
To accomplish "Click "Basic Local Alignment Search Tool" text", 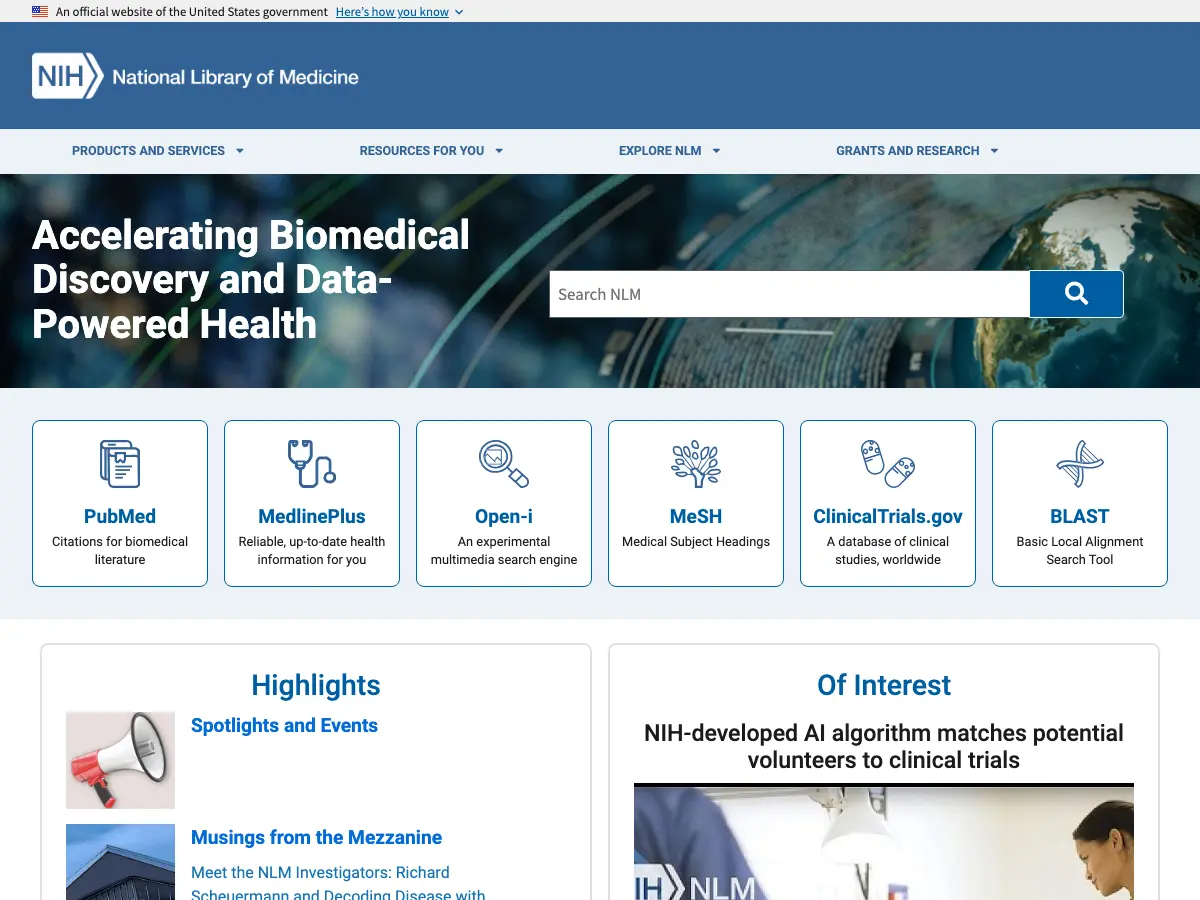I will pyautogui.click(x=1080, y=551).
